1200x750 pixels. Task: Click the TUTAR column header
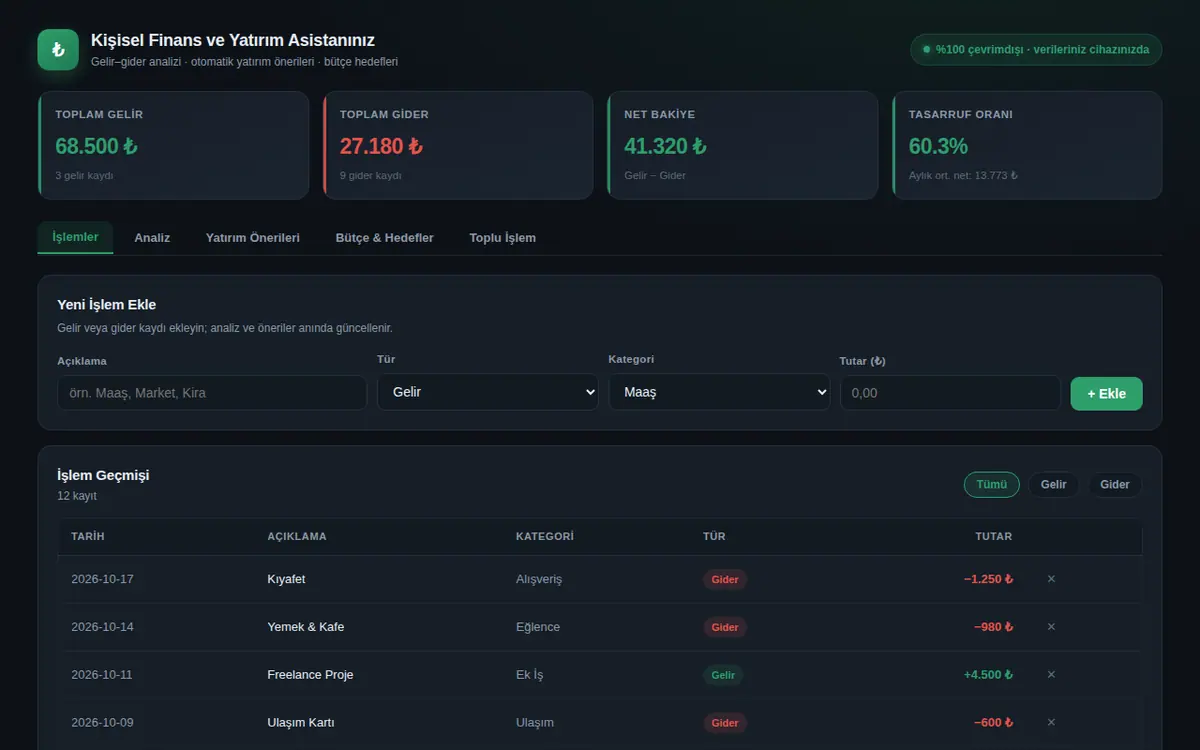(994, 537)
